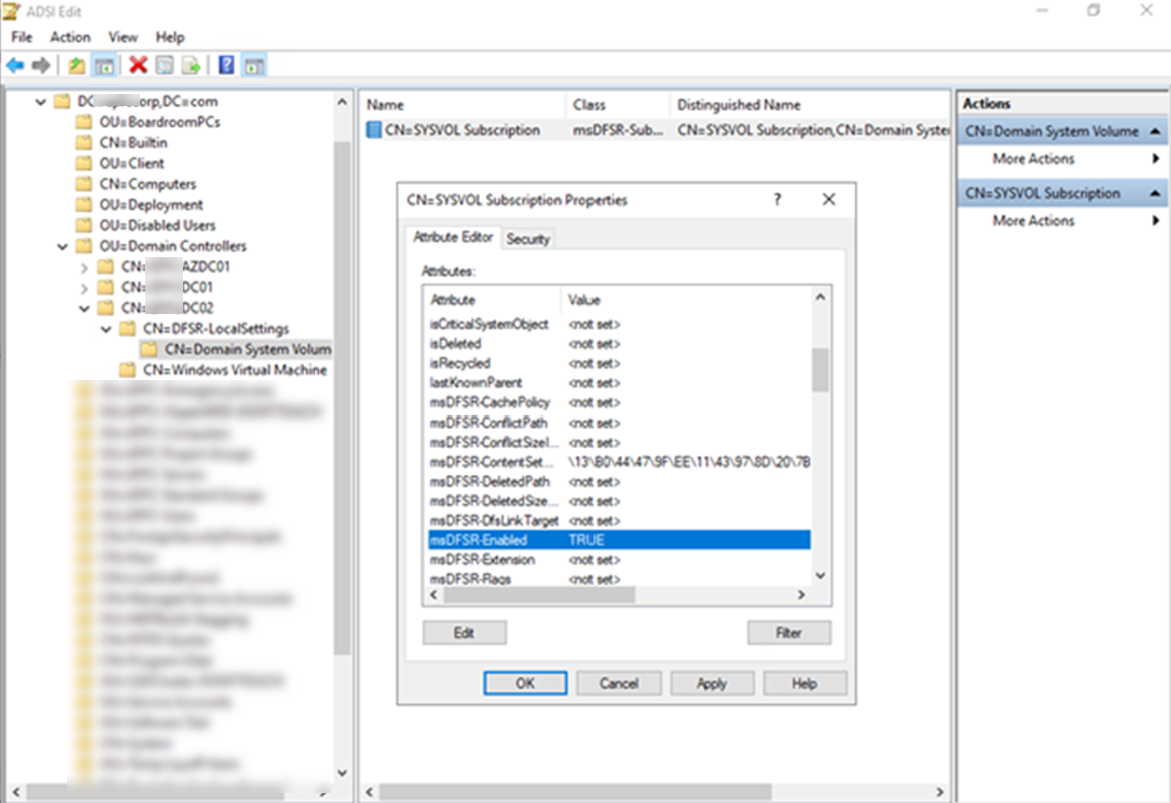Click the Up One Level folder icon
This screenshot has height=803, width=1171.
77,66
